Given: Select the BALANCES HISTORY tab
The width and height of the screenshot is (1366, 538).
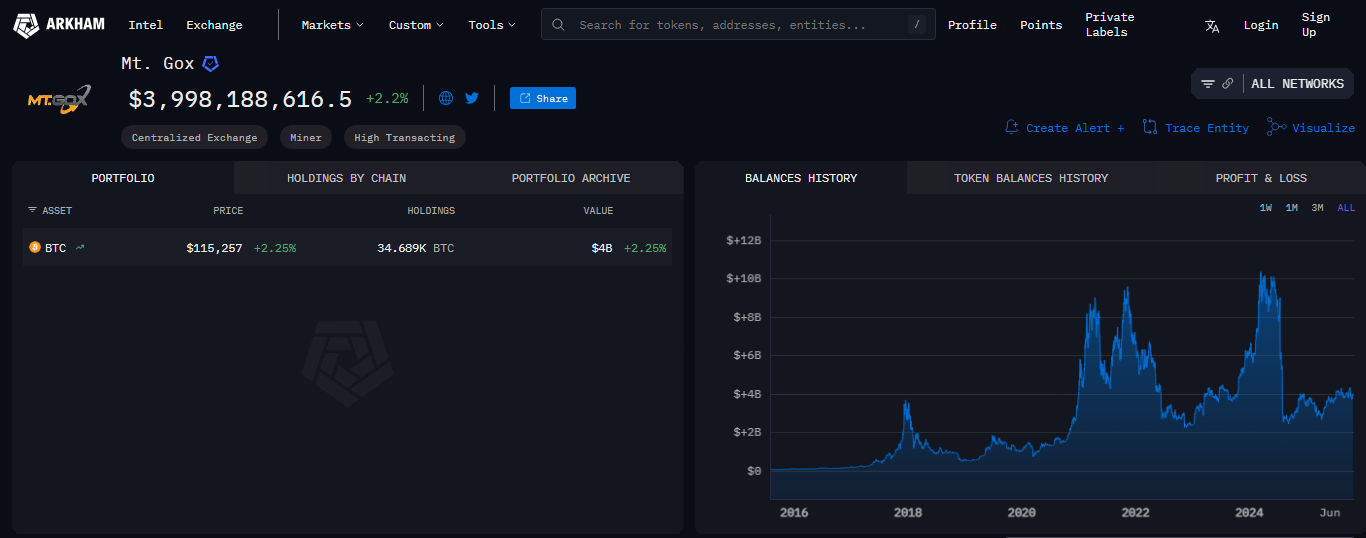Looking at the screenshot, I should pyautogui.click(x=801, y=178).
